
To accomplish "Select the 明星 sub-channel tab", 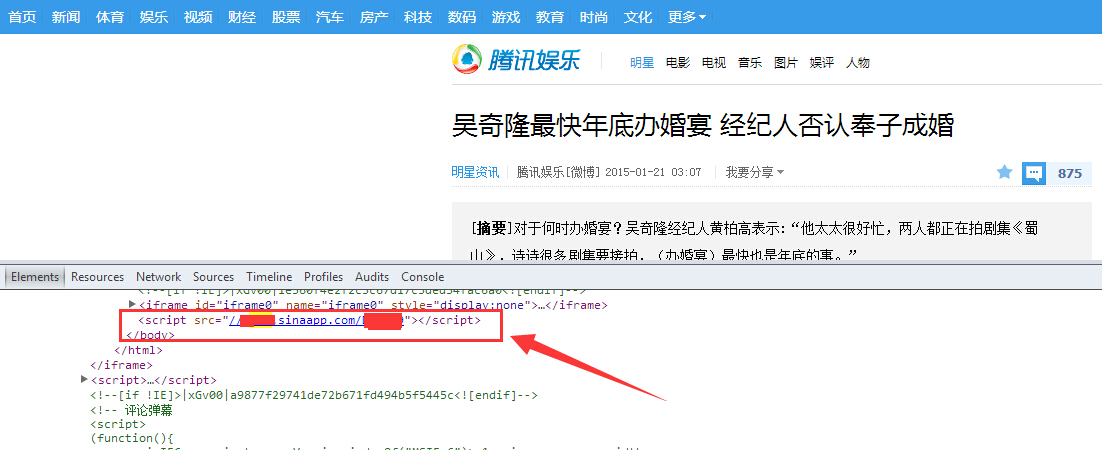I will pos(642,63).
